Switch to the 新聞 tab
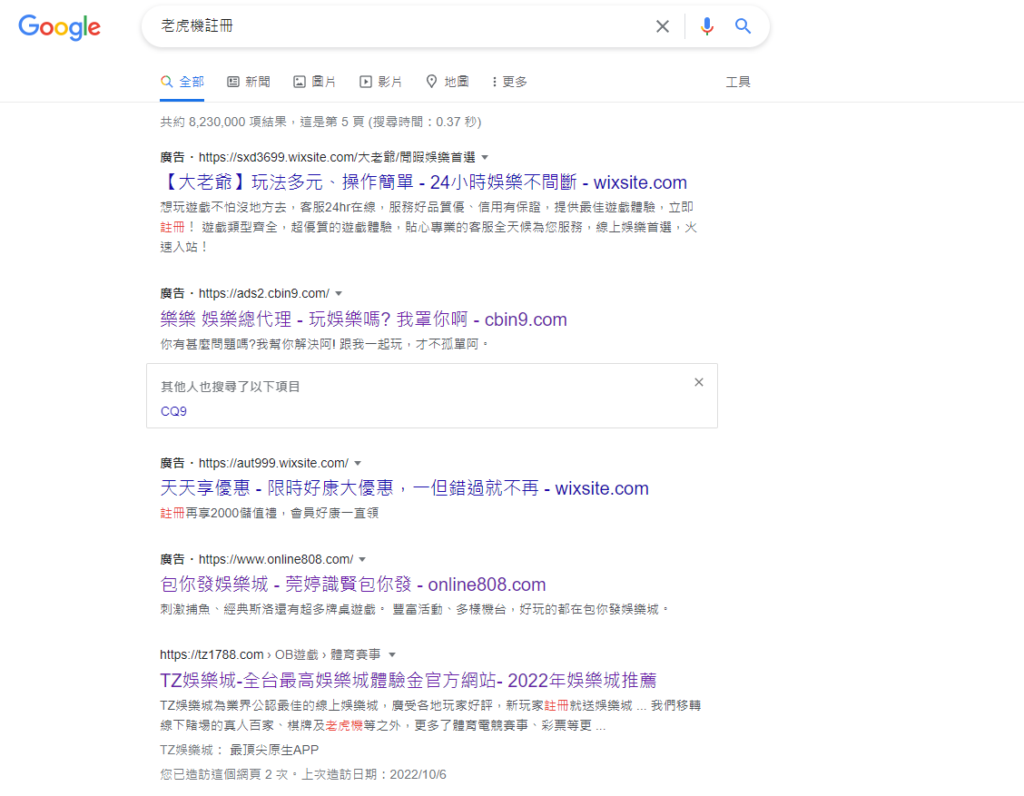This screenshot has height=796, width=1024. 248,82
